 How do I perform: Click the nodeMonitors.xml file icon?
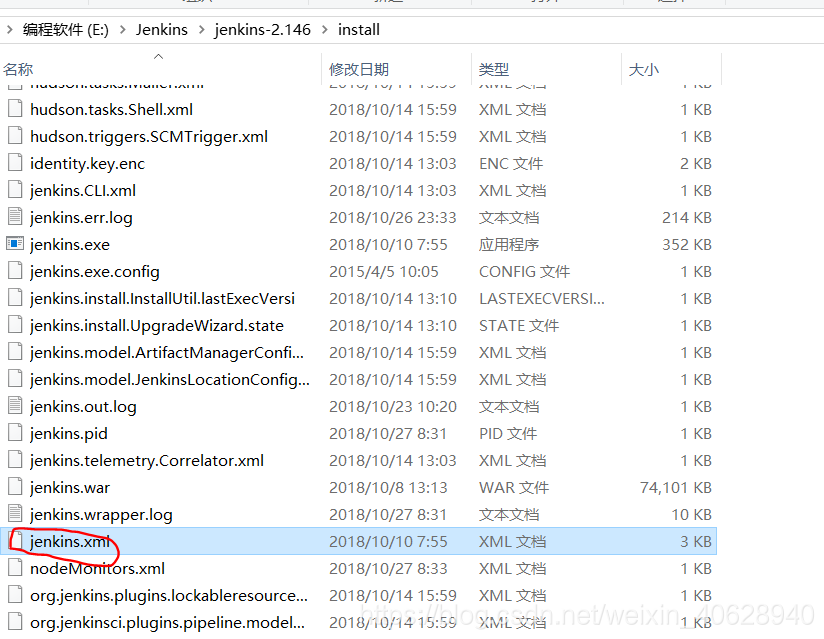[15, 568]
